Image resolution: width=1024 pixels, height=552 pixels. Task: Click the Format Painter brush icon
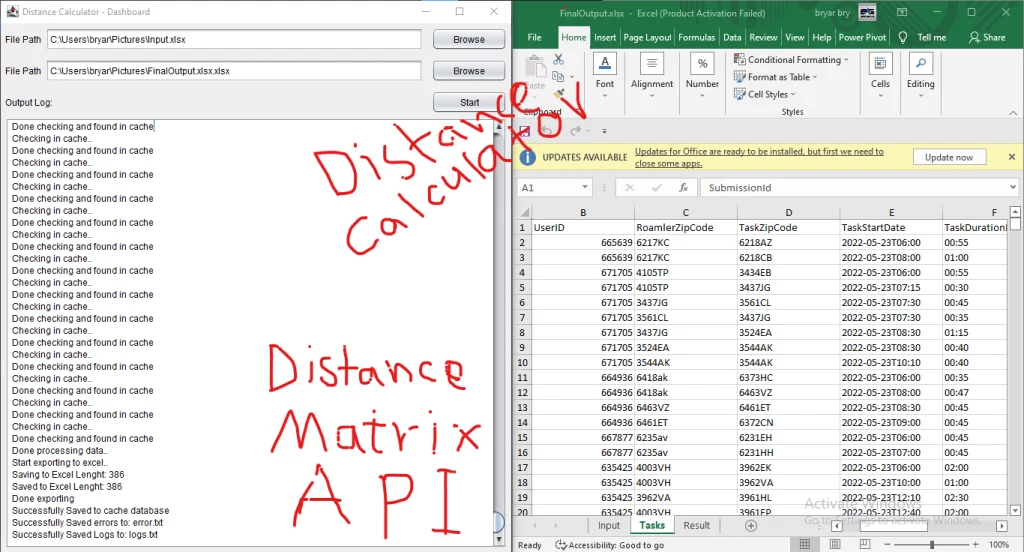[558, 94]
